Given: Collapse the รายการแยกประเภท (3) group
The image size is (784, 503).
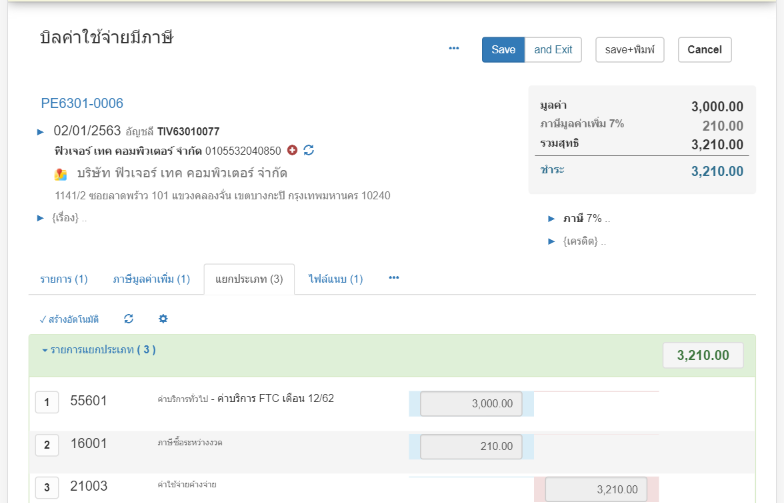Looking at the screenshot, I should click(x=45, y=351).
